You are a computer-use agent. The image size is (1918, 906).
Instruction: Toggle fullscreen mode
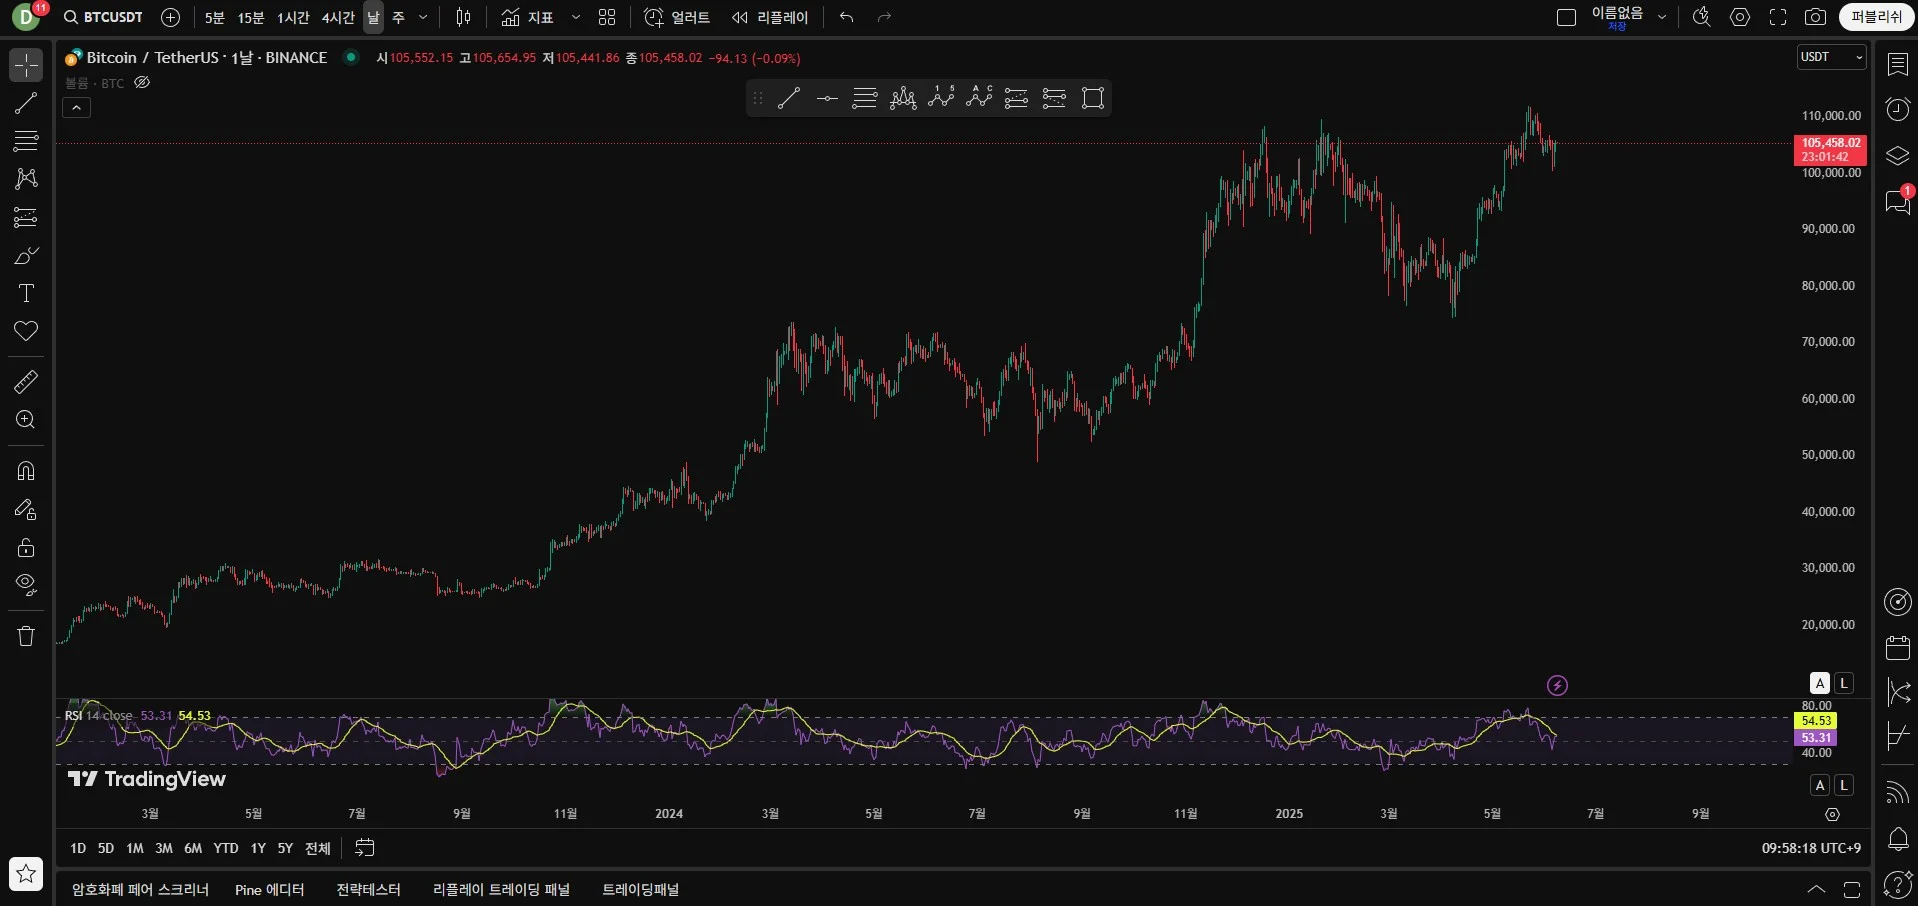point(1778,17)
